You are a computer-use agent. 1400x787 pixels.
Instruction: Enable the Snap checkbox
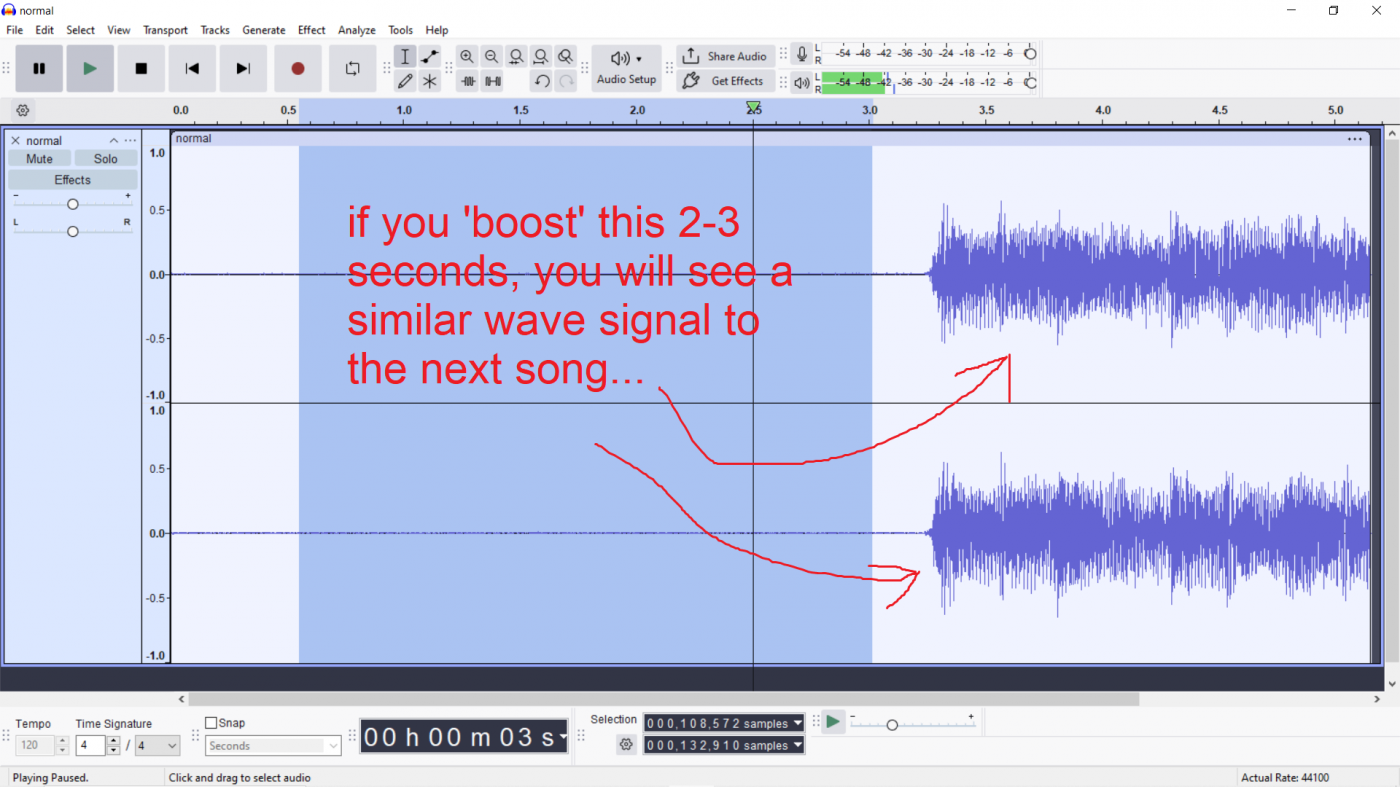211,723
